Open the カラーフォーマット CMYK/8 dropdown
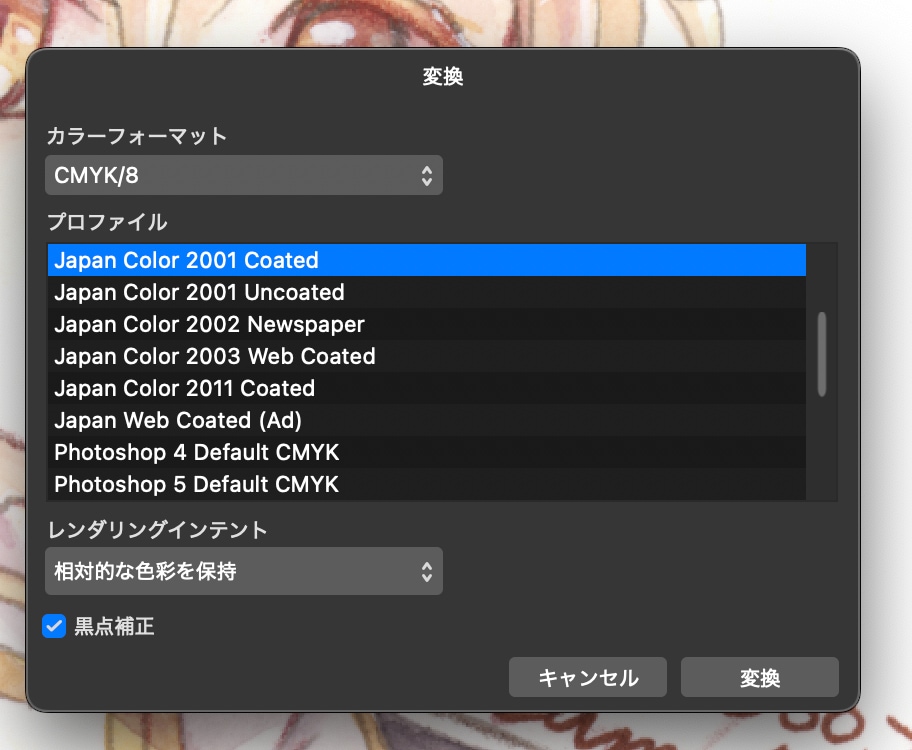This screenshot has height=750, width=912. [x=243, y=176]
